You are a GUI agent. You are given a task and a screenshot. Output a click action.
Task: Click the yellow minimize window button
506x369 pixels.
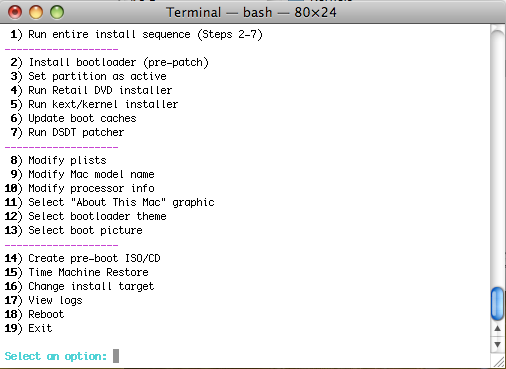point(36,12)
